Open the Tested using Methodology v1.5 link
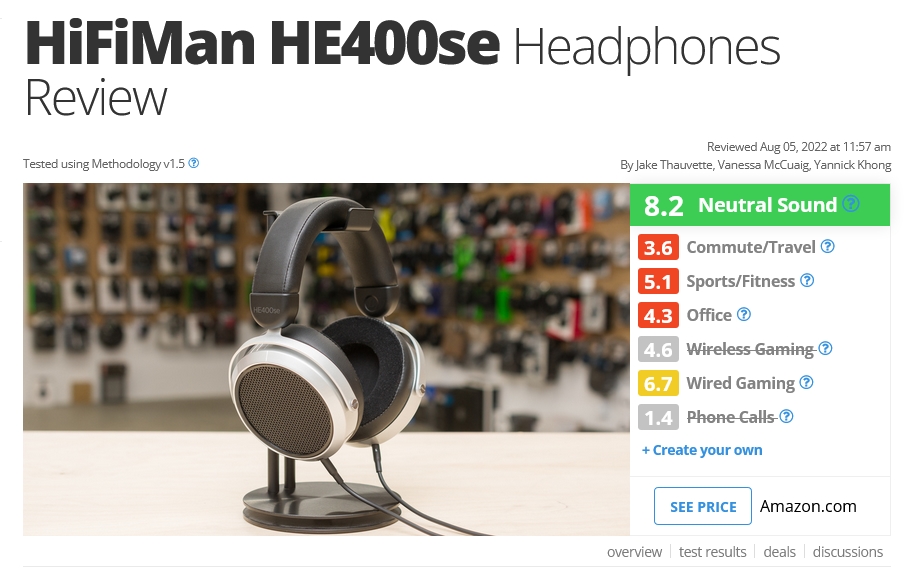 point(104,164)
